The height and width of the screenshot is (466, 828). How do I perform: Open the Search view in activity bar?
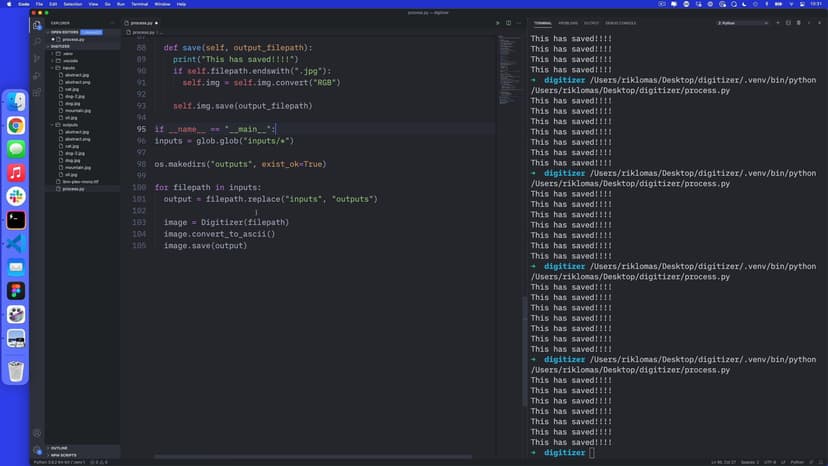pyautogui.click(x=37, y=41)
